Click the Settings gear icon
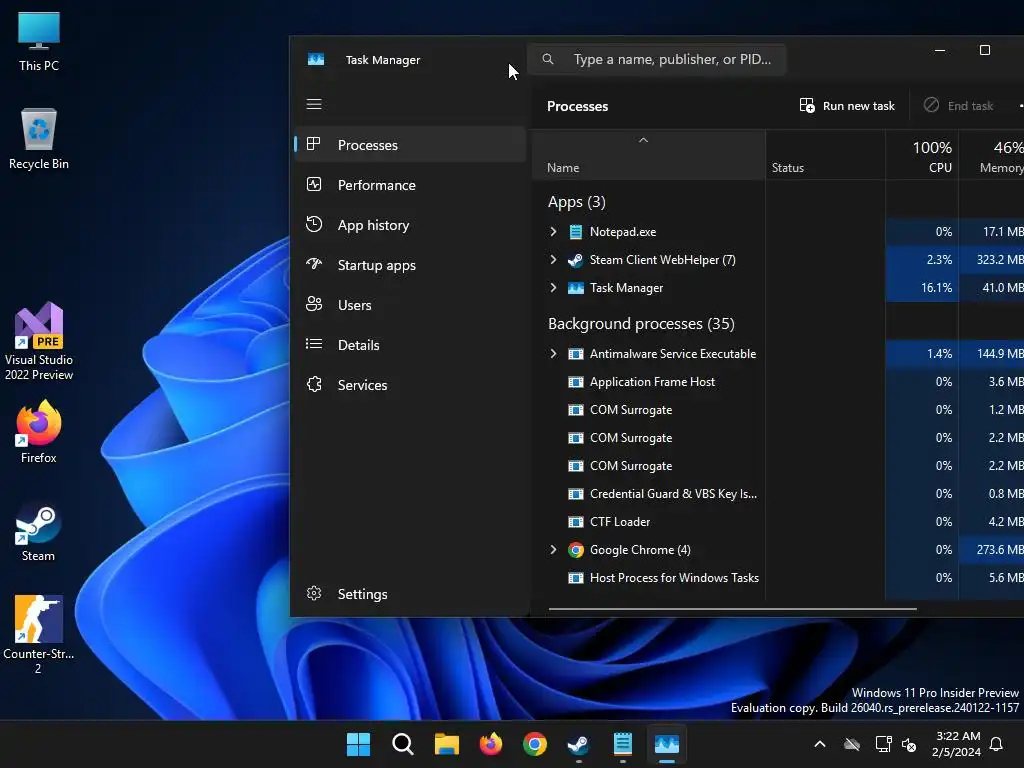This screenshot has height=768, width=1024. coord(313,593)
